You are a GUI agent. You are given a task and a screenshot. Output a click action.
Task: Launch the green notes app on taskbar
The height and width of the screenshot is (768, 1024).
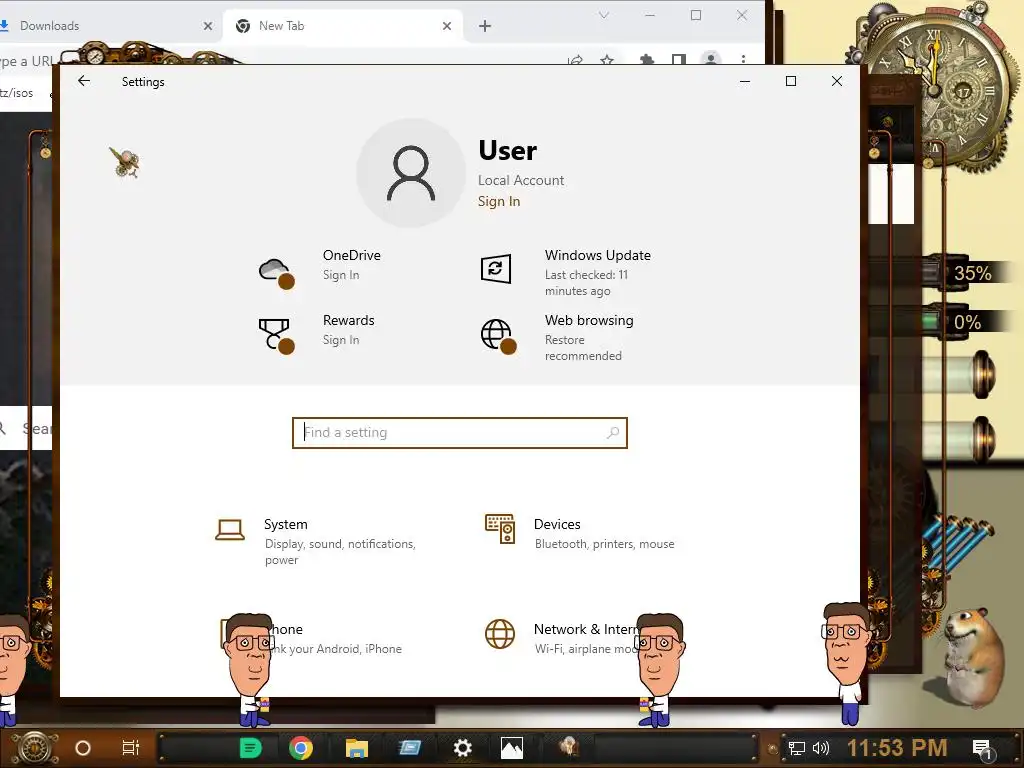coord(250,748)
